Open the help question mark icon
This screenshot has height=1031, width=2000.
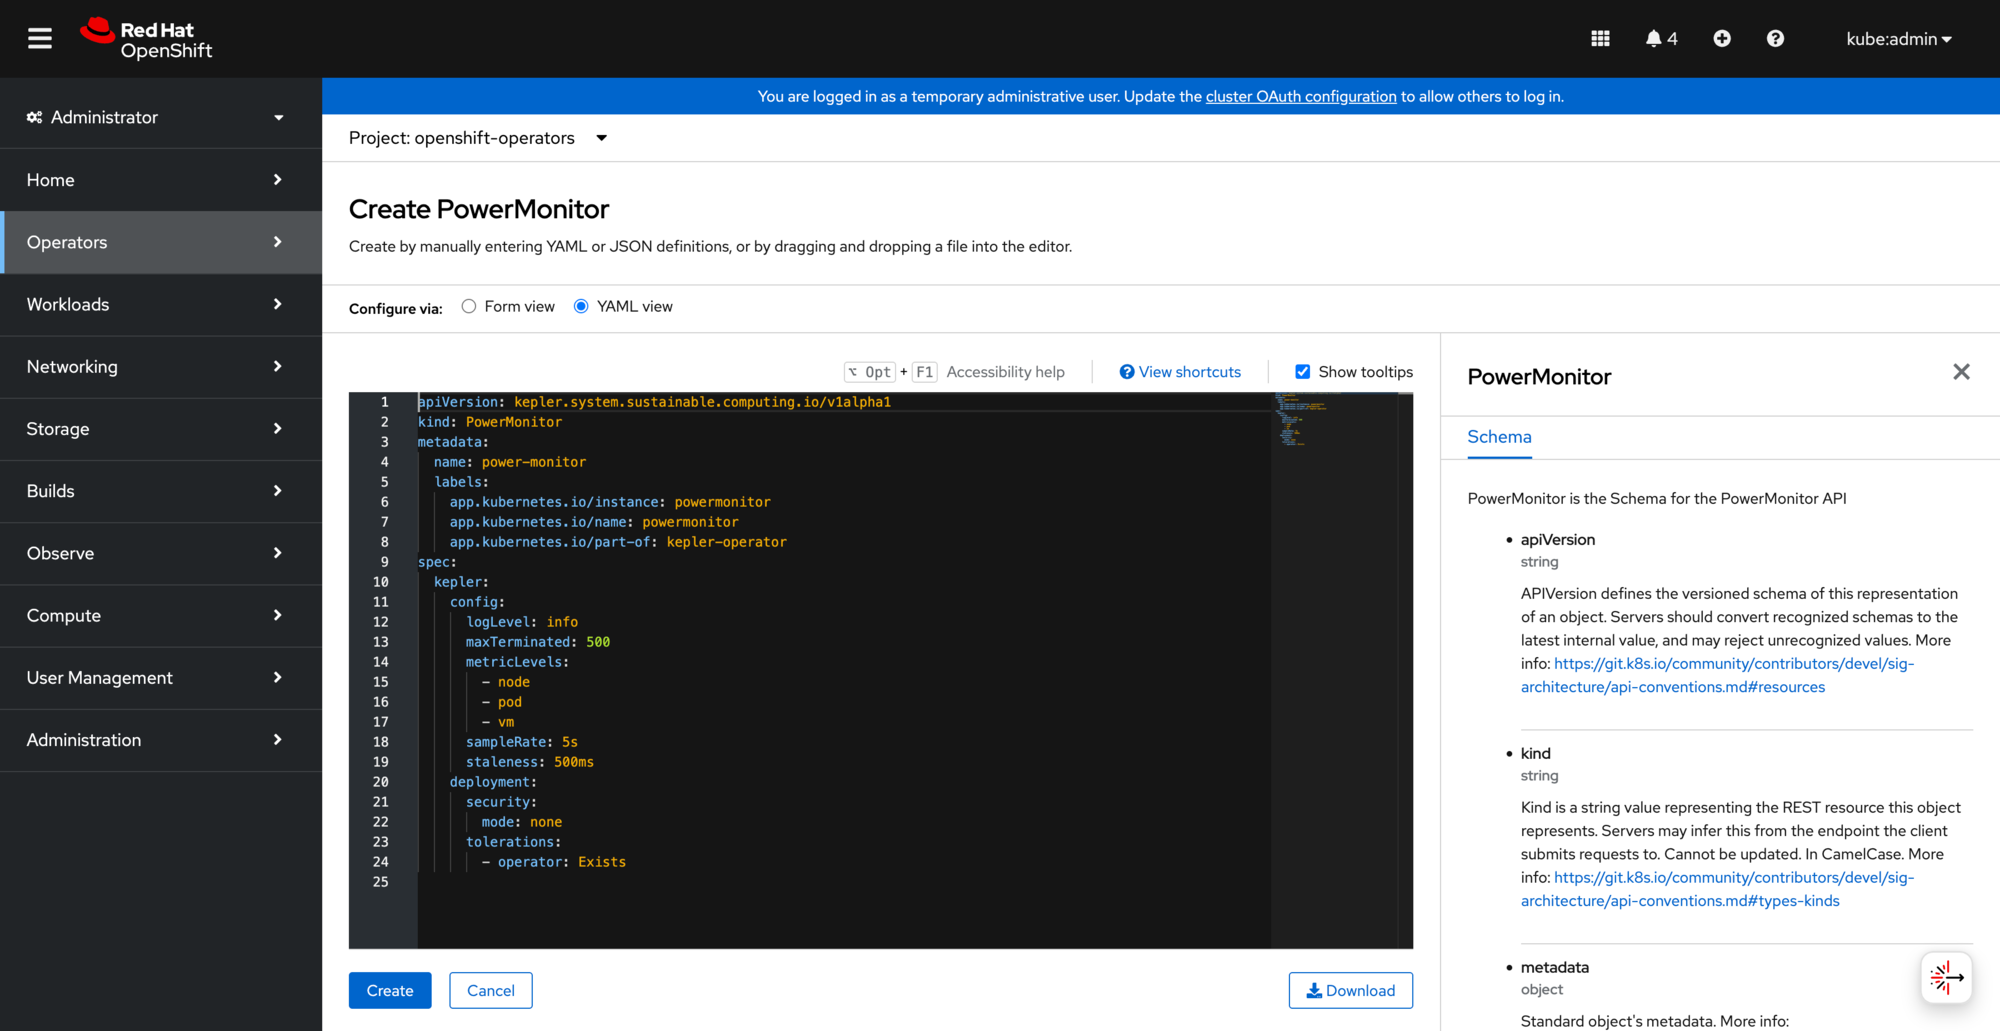(1775, 38)
